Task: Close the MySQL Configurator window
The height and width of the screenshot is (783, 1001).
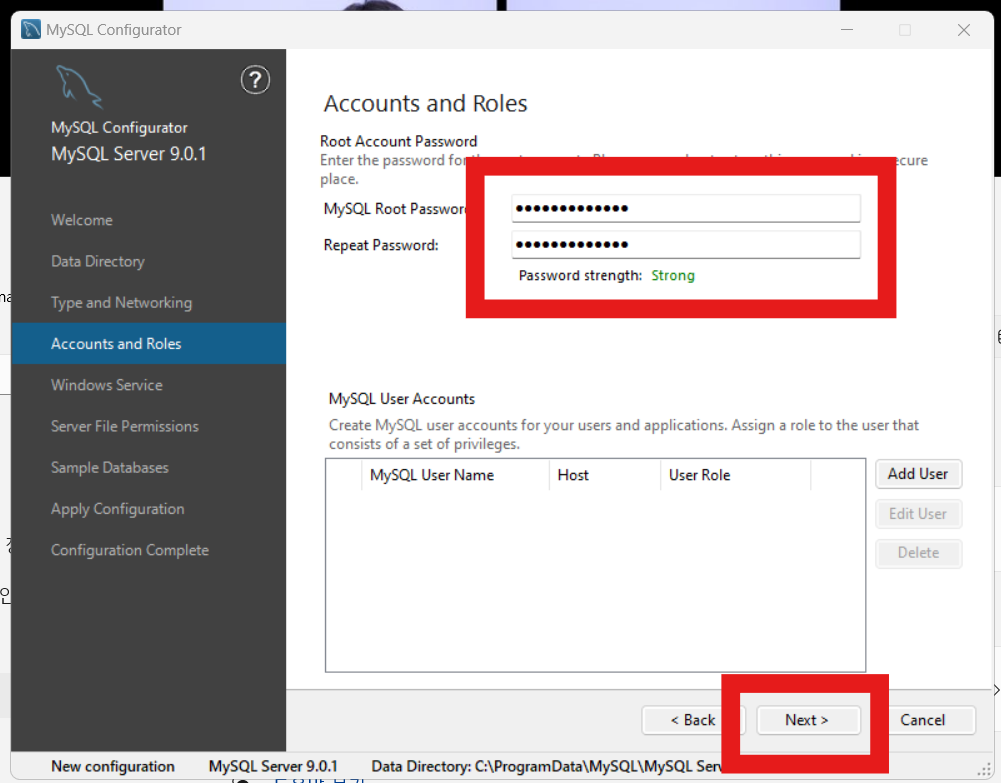Action: point(964,30)
